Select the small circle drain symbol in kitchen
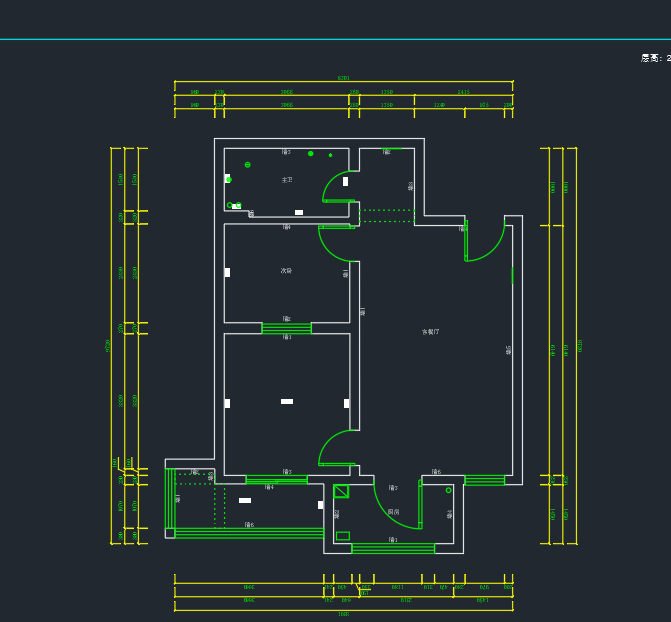 click(x=448, y=490)
